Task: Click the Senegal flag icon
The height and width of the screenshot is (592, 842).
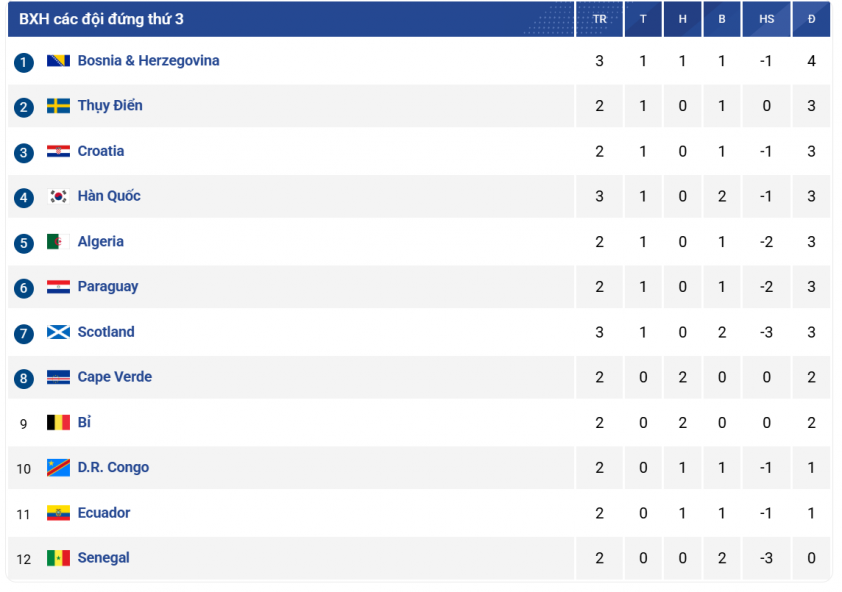Action: click(x=58, y=558)
